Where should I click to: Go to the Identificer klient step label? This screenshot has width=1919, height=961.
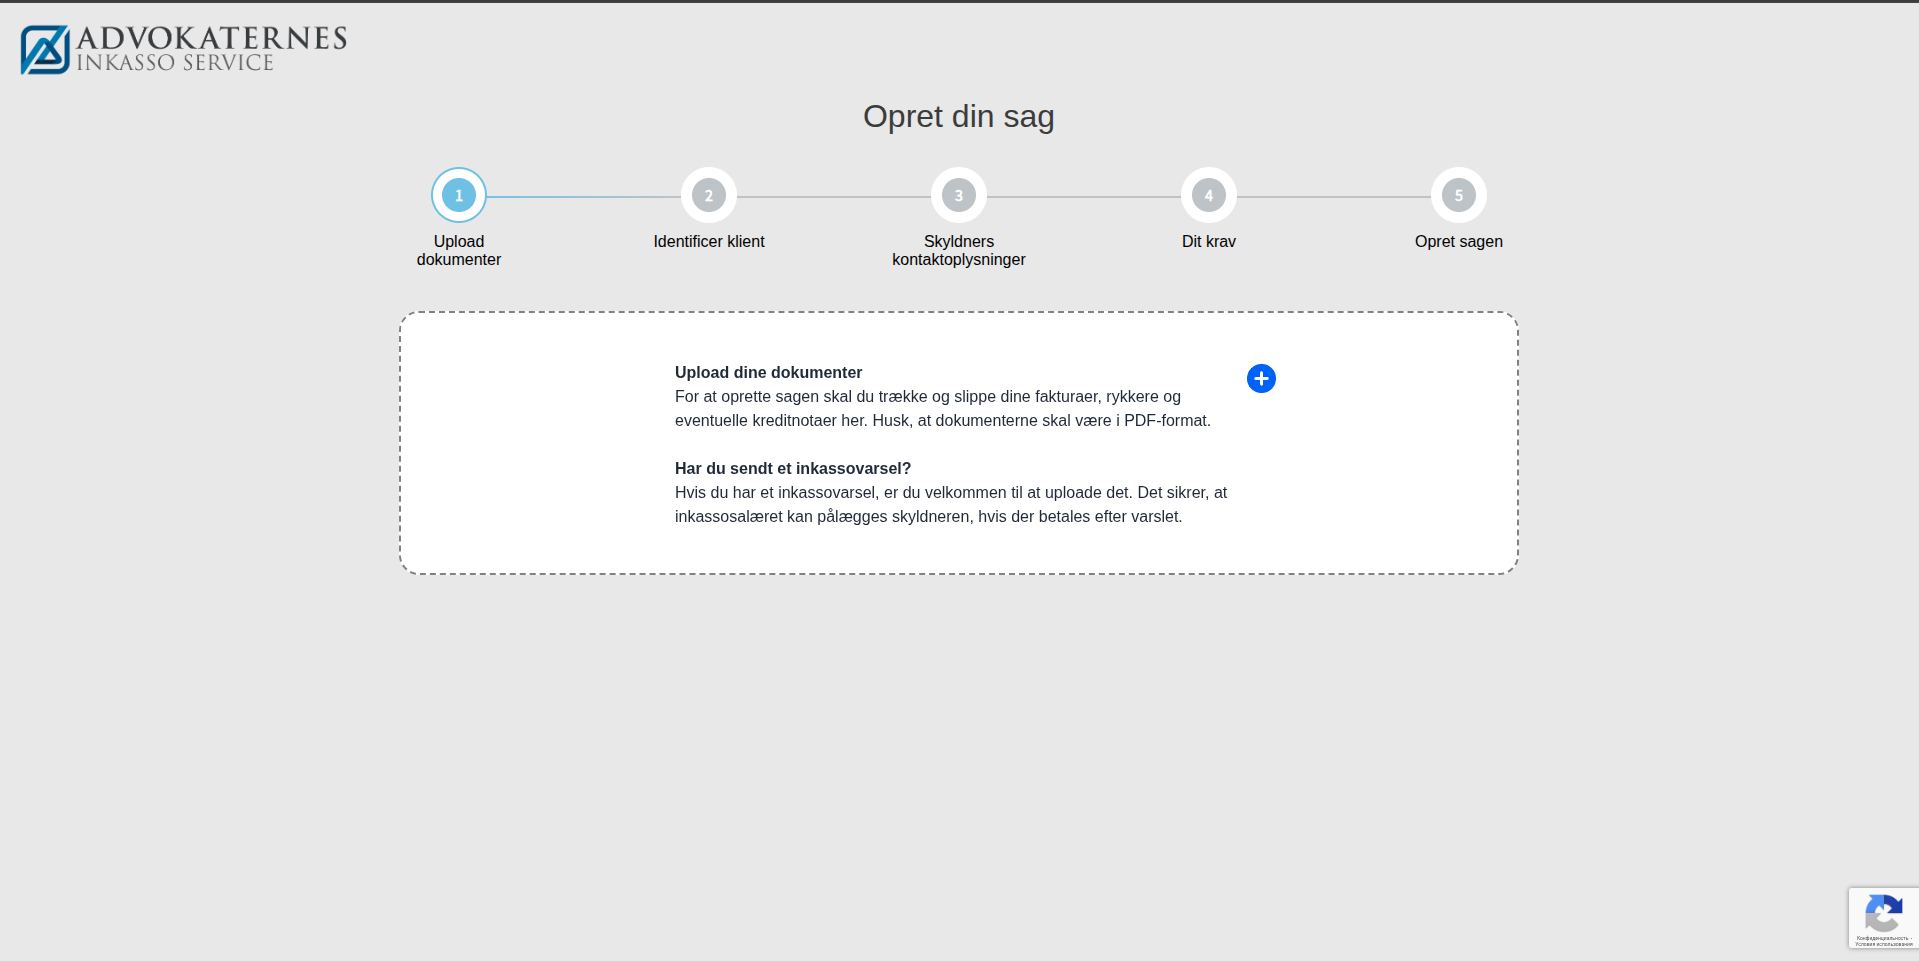709,241
